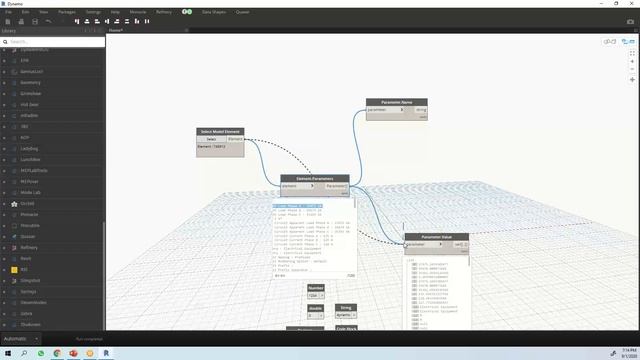This screenshot has height=360, width=640.
Task: Click the Parameters output port of Element.Parameters
Action: coord(337,186)
